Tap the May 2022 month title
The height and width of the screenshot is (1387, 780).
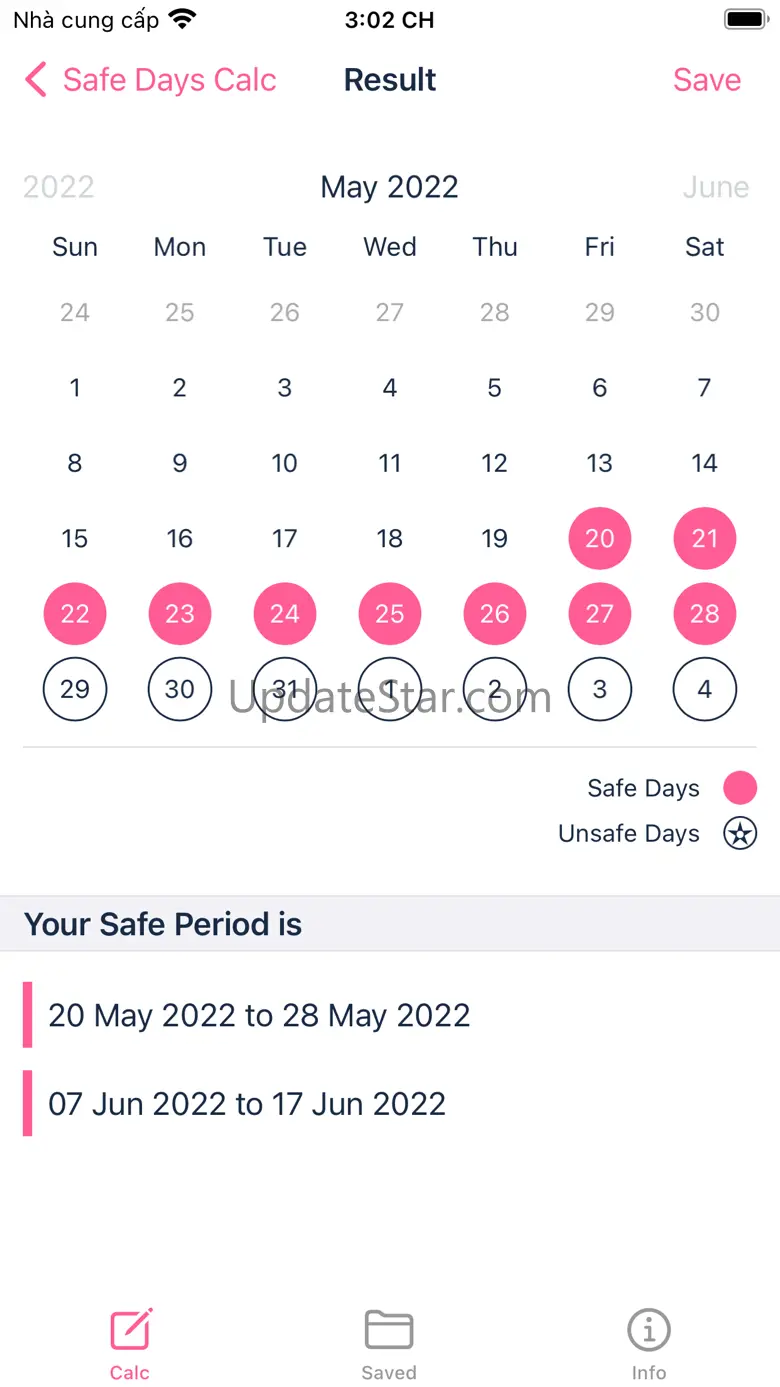[389, 187]
